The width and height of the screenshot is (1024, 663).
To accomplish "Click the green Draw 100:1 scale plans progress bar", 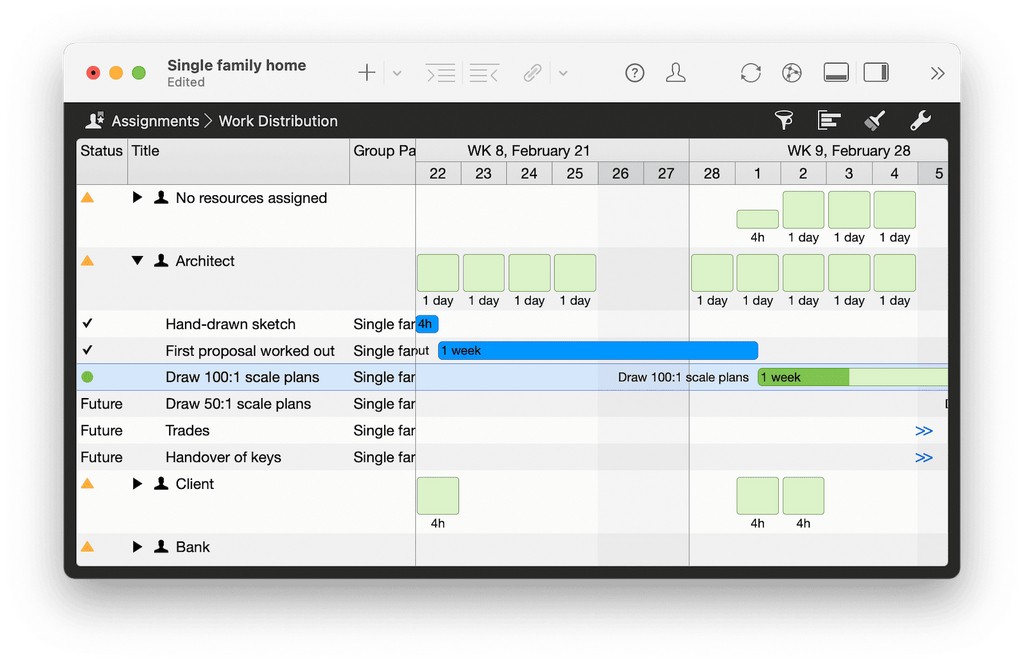I will (803, 377).
